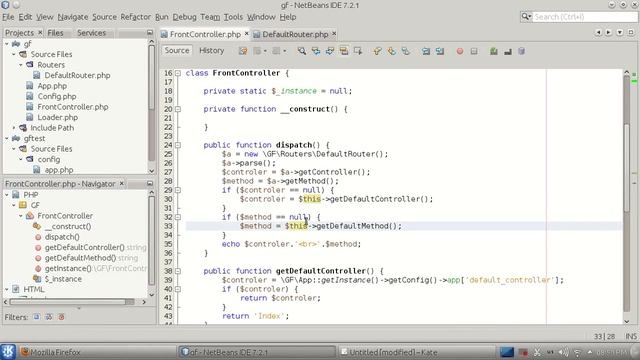Click Shift Line Left icon
The width and height of the screenshot is (640, 360).
(x=426, y=51)
